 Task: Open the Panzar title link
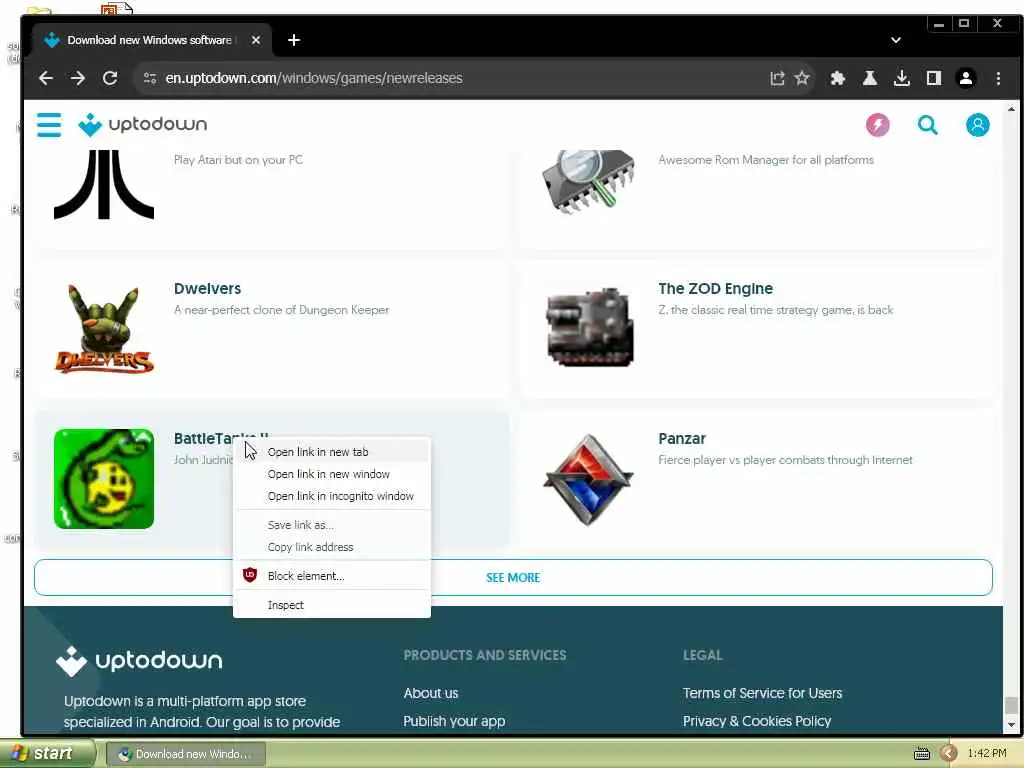(x=682, y=439)
